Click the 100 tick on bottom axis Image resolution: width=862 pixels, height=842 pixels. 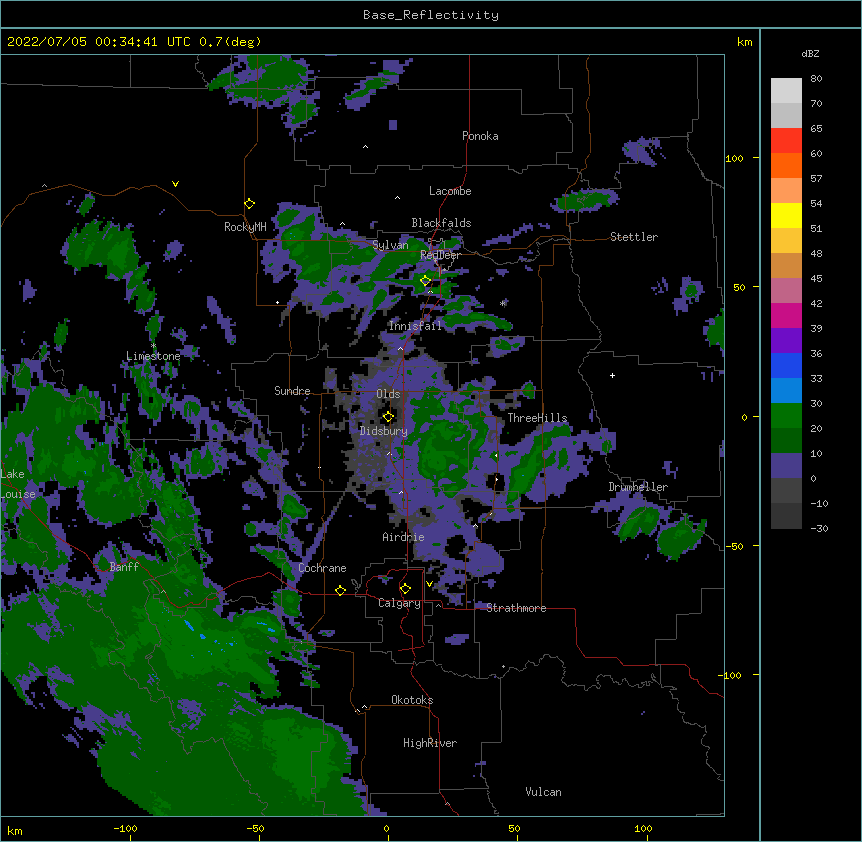coord(643,828)
